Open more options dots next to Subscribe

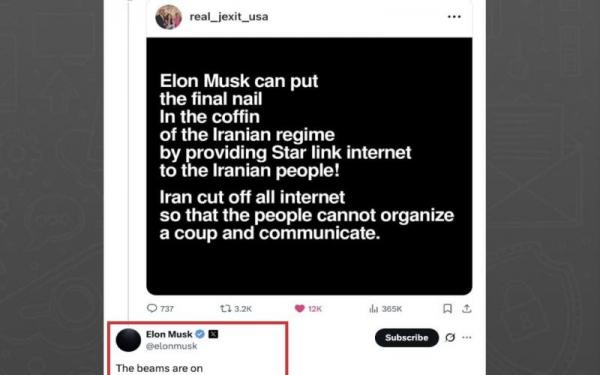click(x=466, y=338)
